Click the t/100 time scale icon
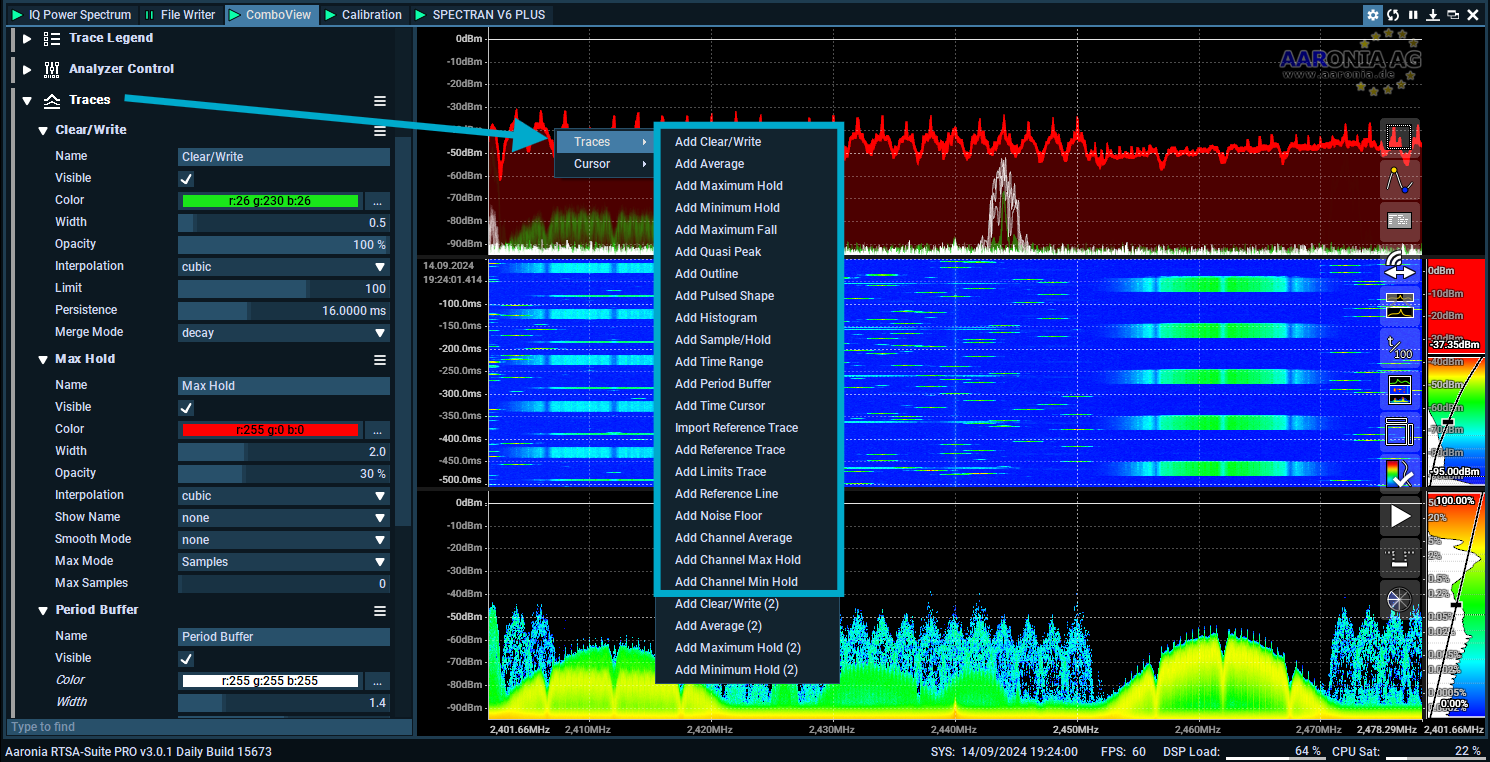This screenshot has height=762, width=1490. point(1400,348)
